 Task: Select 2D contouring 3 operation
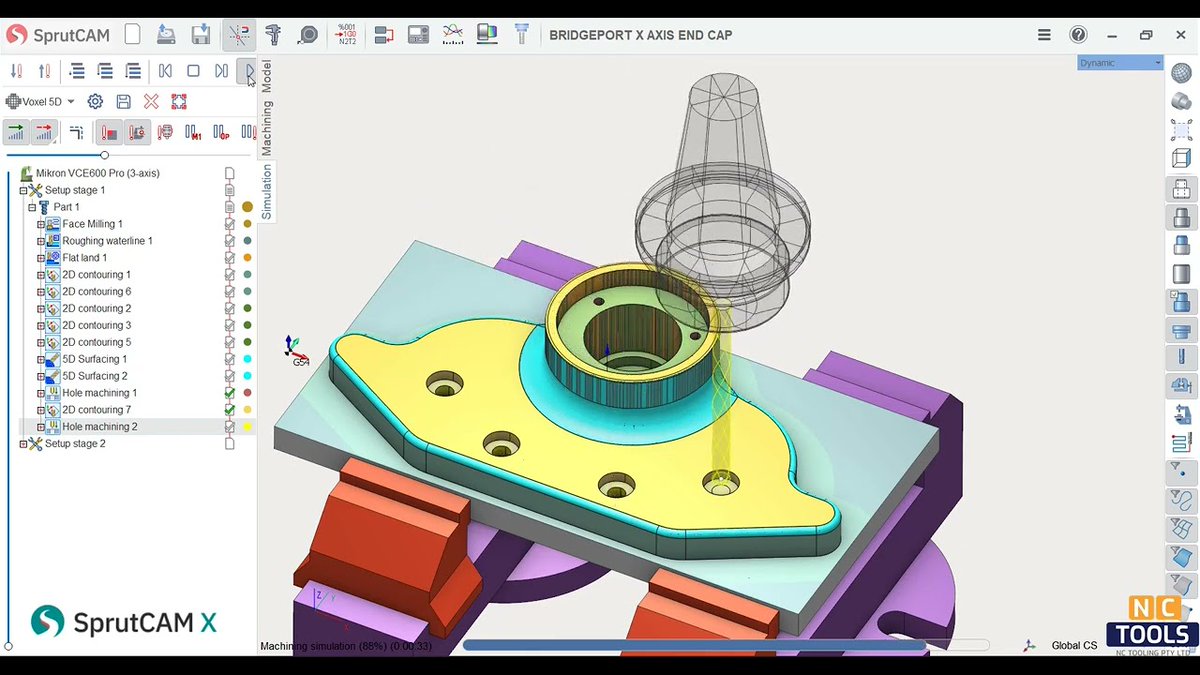pyautogui.click(x=97, y=325)
